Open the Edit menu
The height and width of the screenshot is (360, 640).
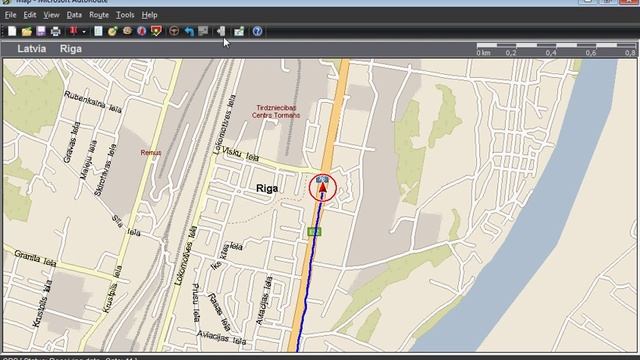pyautogui.click(x=30, y=15)
